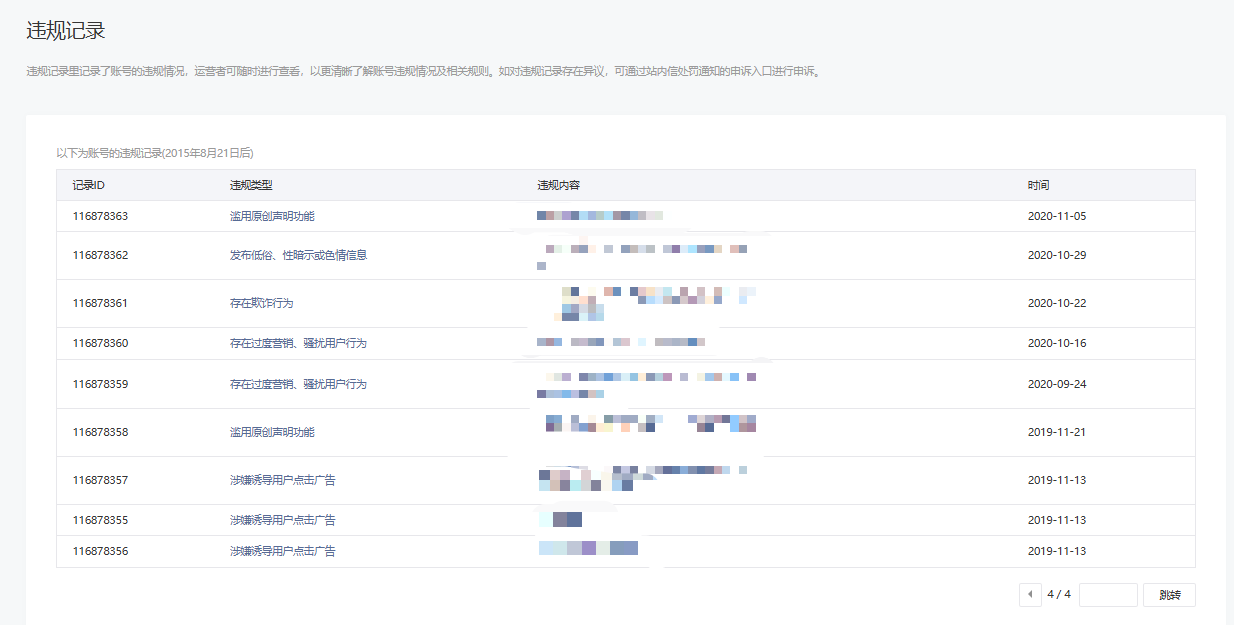Click violation content of record 116878356
Image resolution: width=1234 pixels, height=625 pixels.
click(x=588, y=548)
